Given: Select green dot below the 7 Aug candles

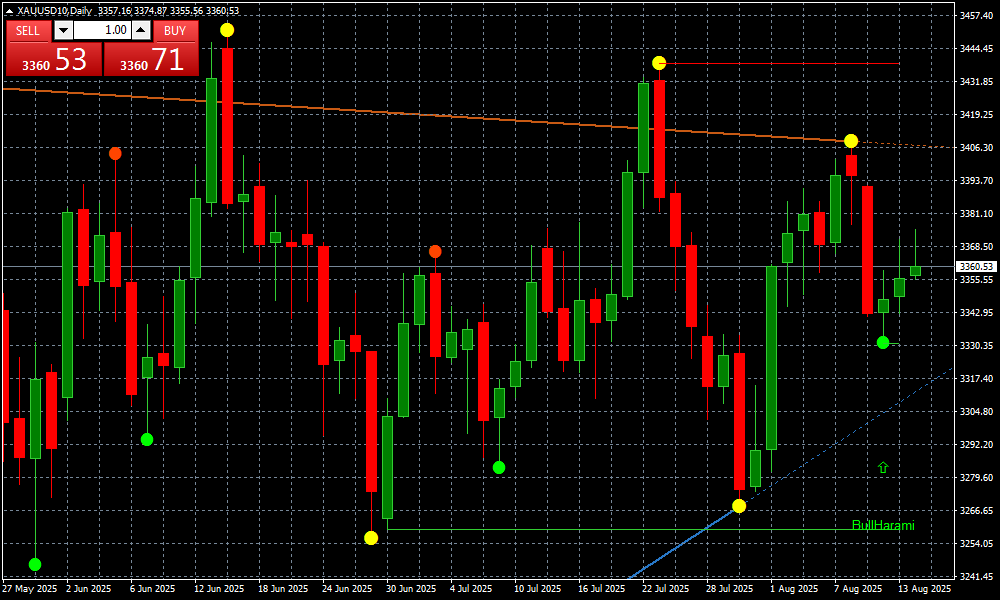Looking at the screenshot, I should tap(883, 343).
